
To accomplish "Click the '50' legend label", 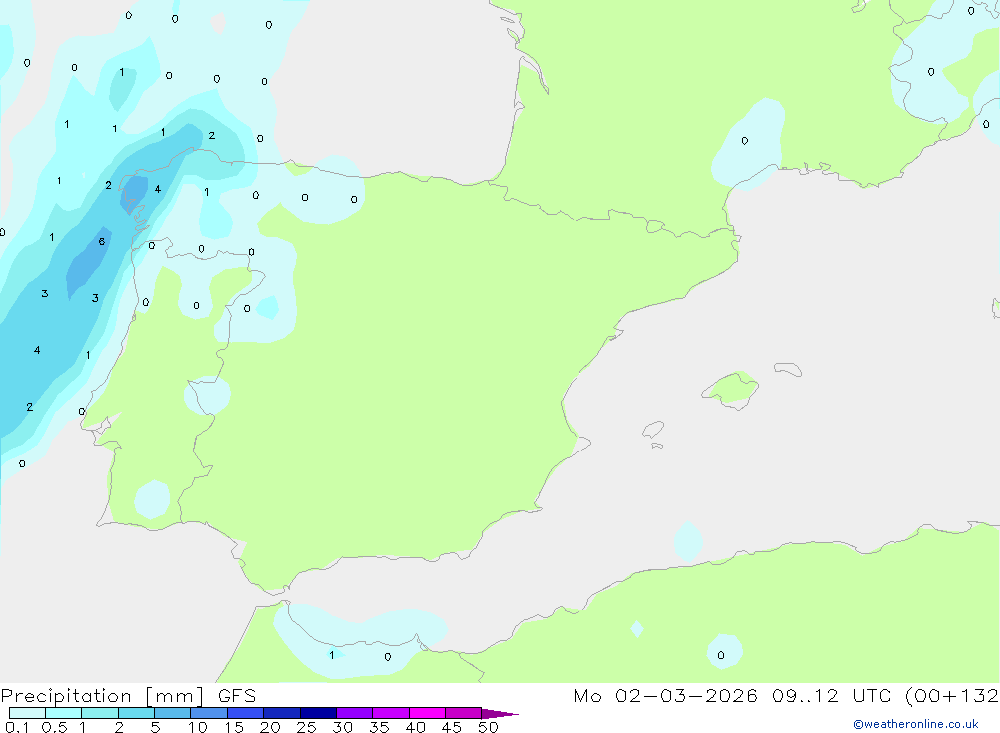I will tap(488, 727).
